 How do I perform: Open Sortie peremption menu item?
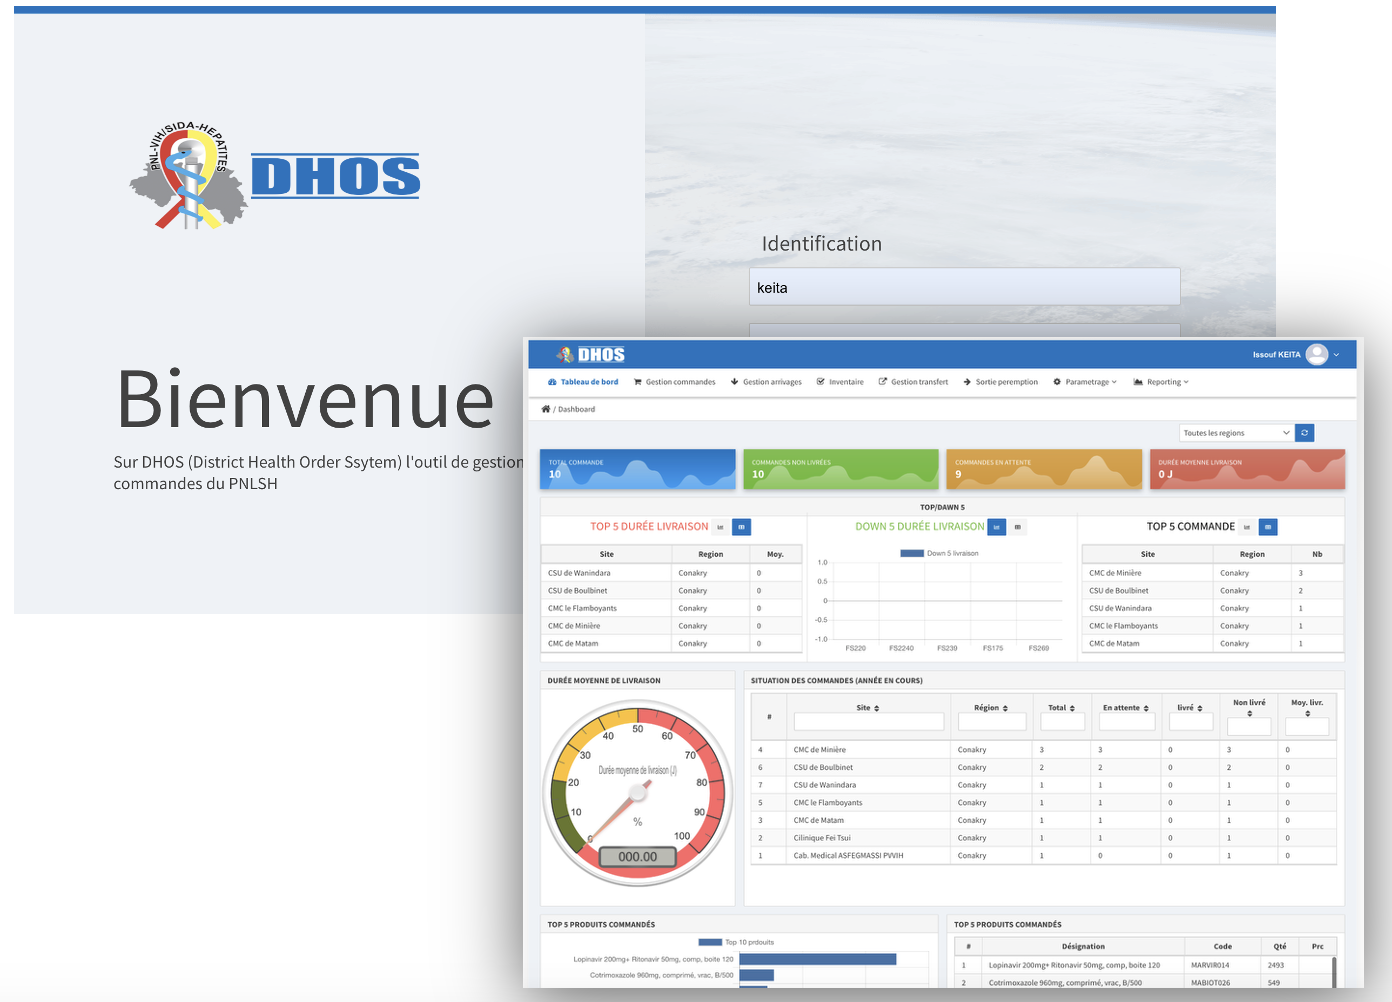pyautogui.click(x=1001, y=382)
